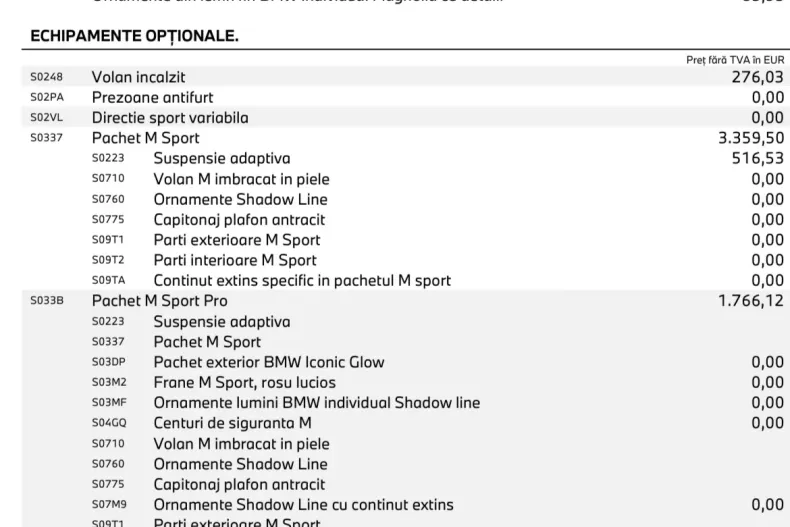
Task: Select Pachet exterior BMW Iconic Glow
Action: pos(269,362)
